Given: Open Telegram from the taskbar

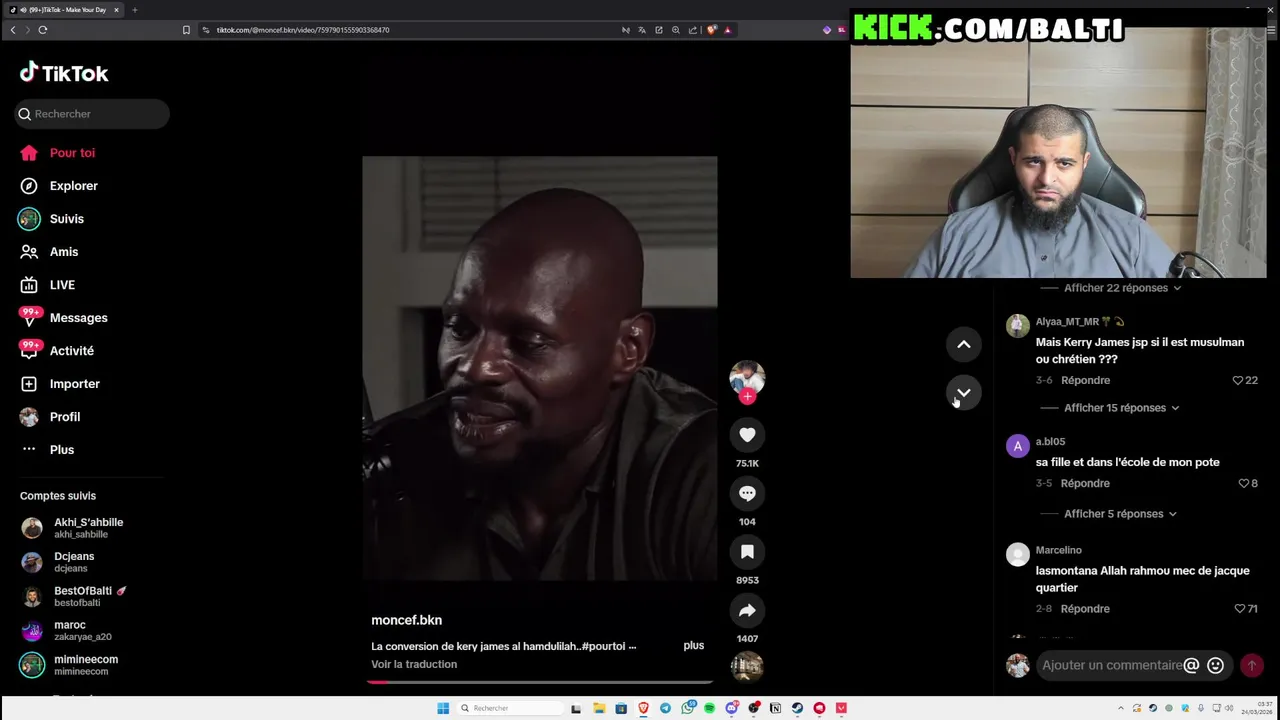Looking at the screenshot, I should 665,708.
